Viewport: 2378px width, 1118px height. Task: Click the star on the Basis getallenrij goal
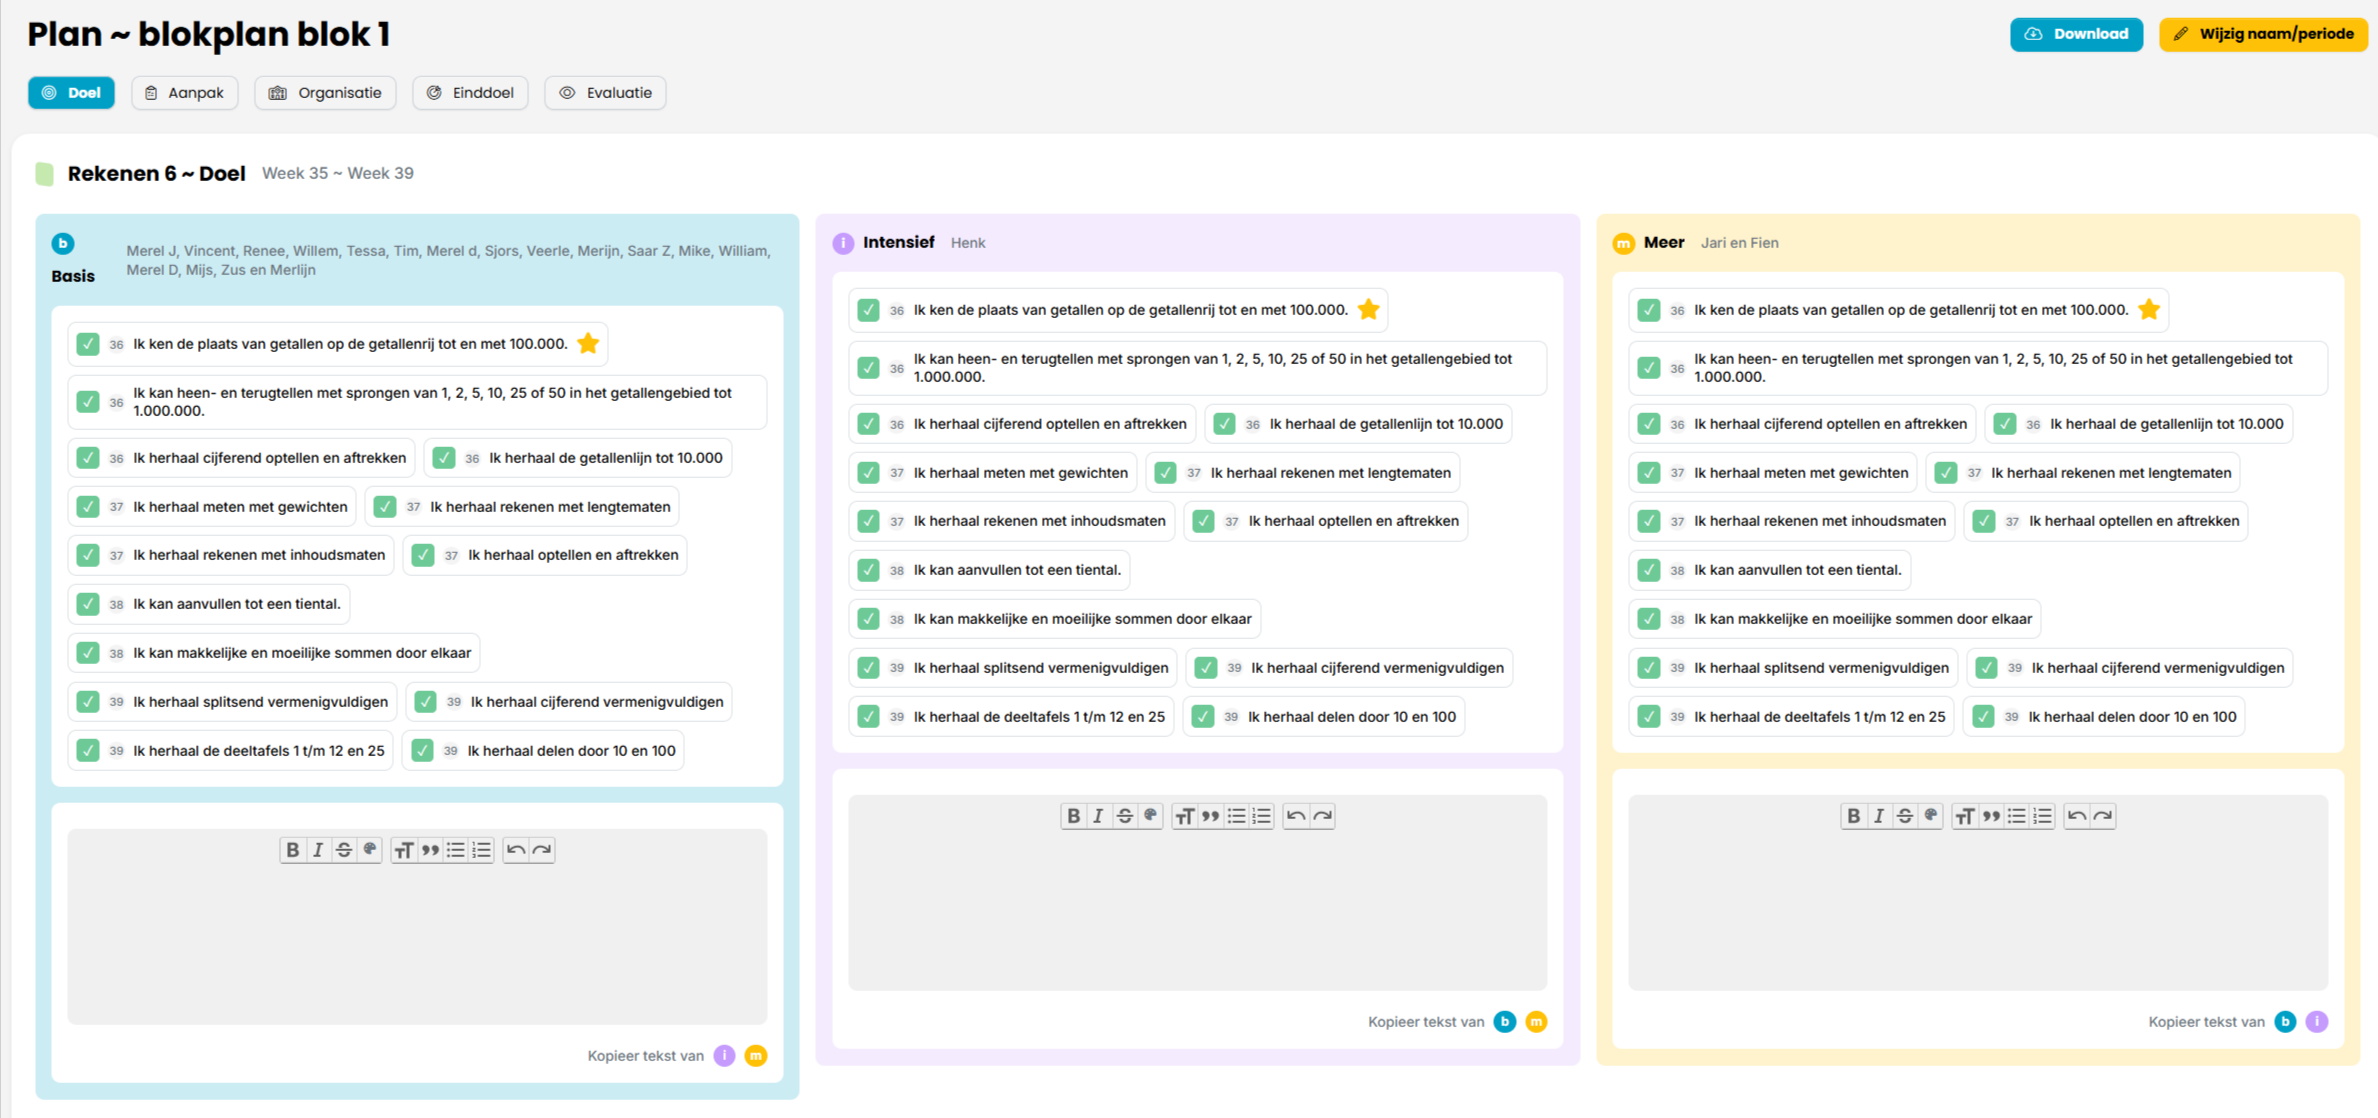588,343
